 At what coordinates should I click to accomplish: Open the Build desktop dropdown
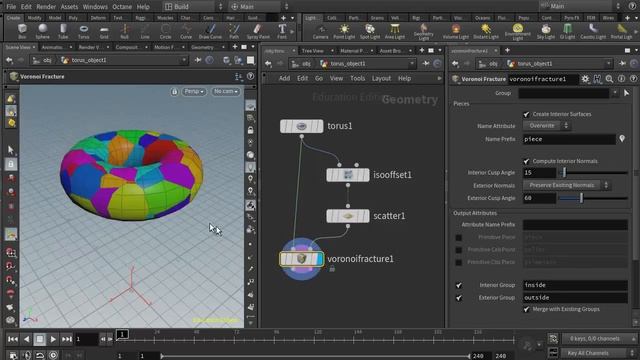(194, 7)
